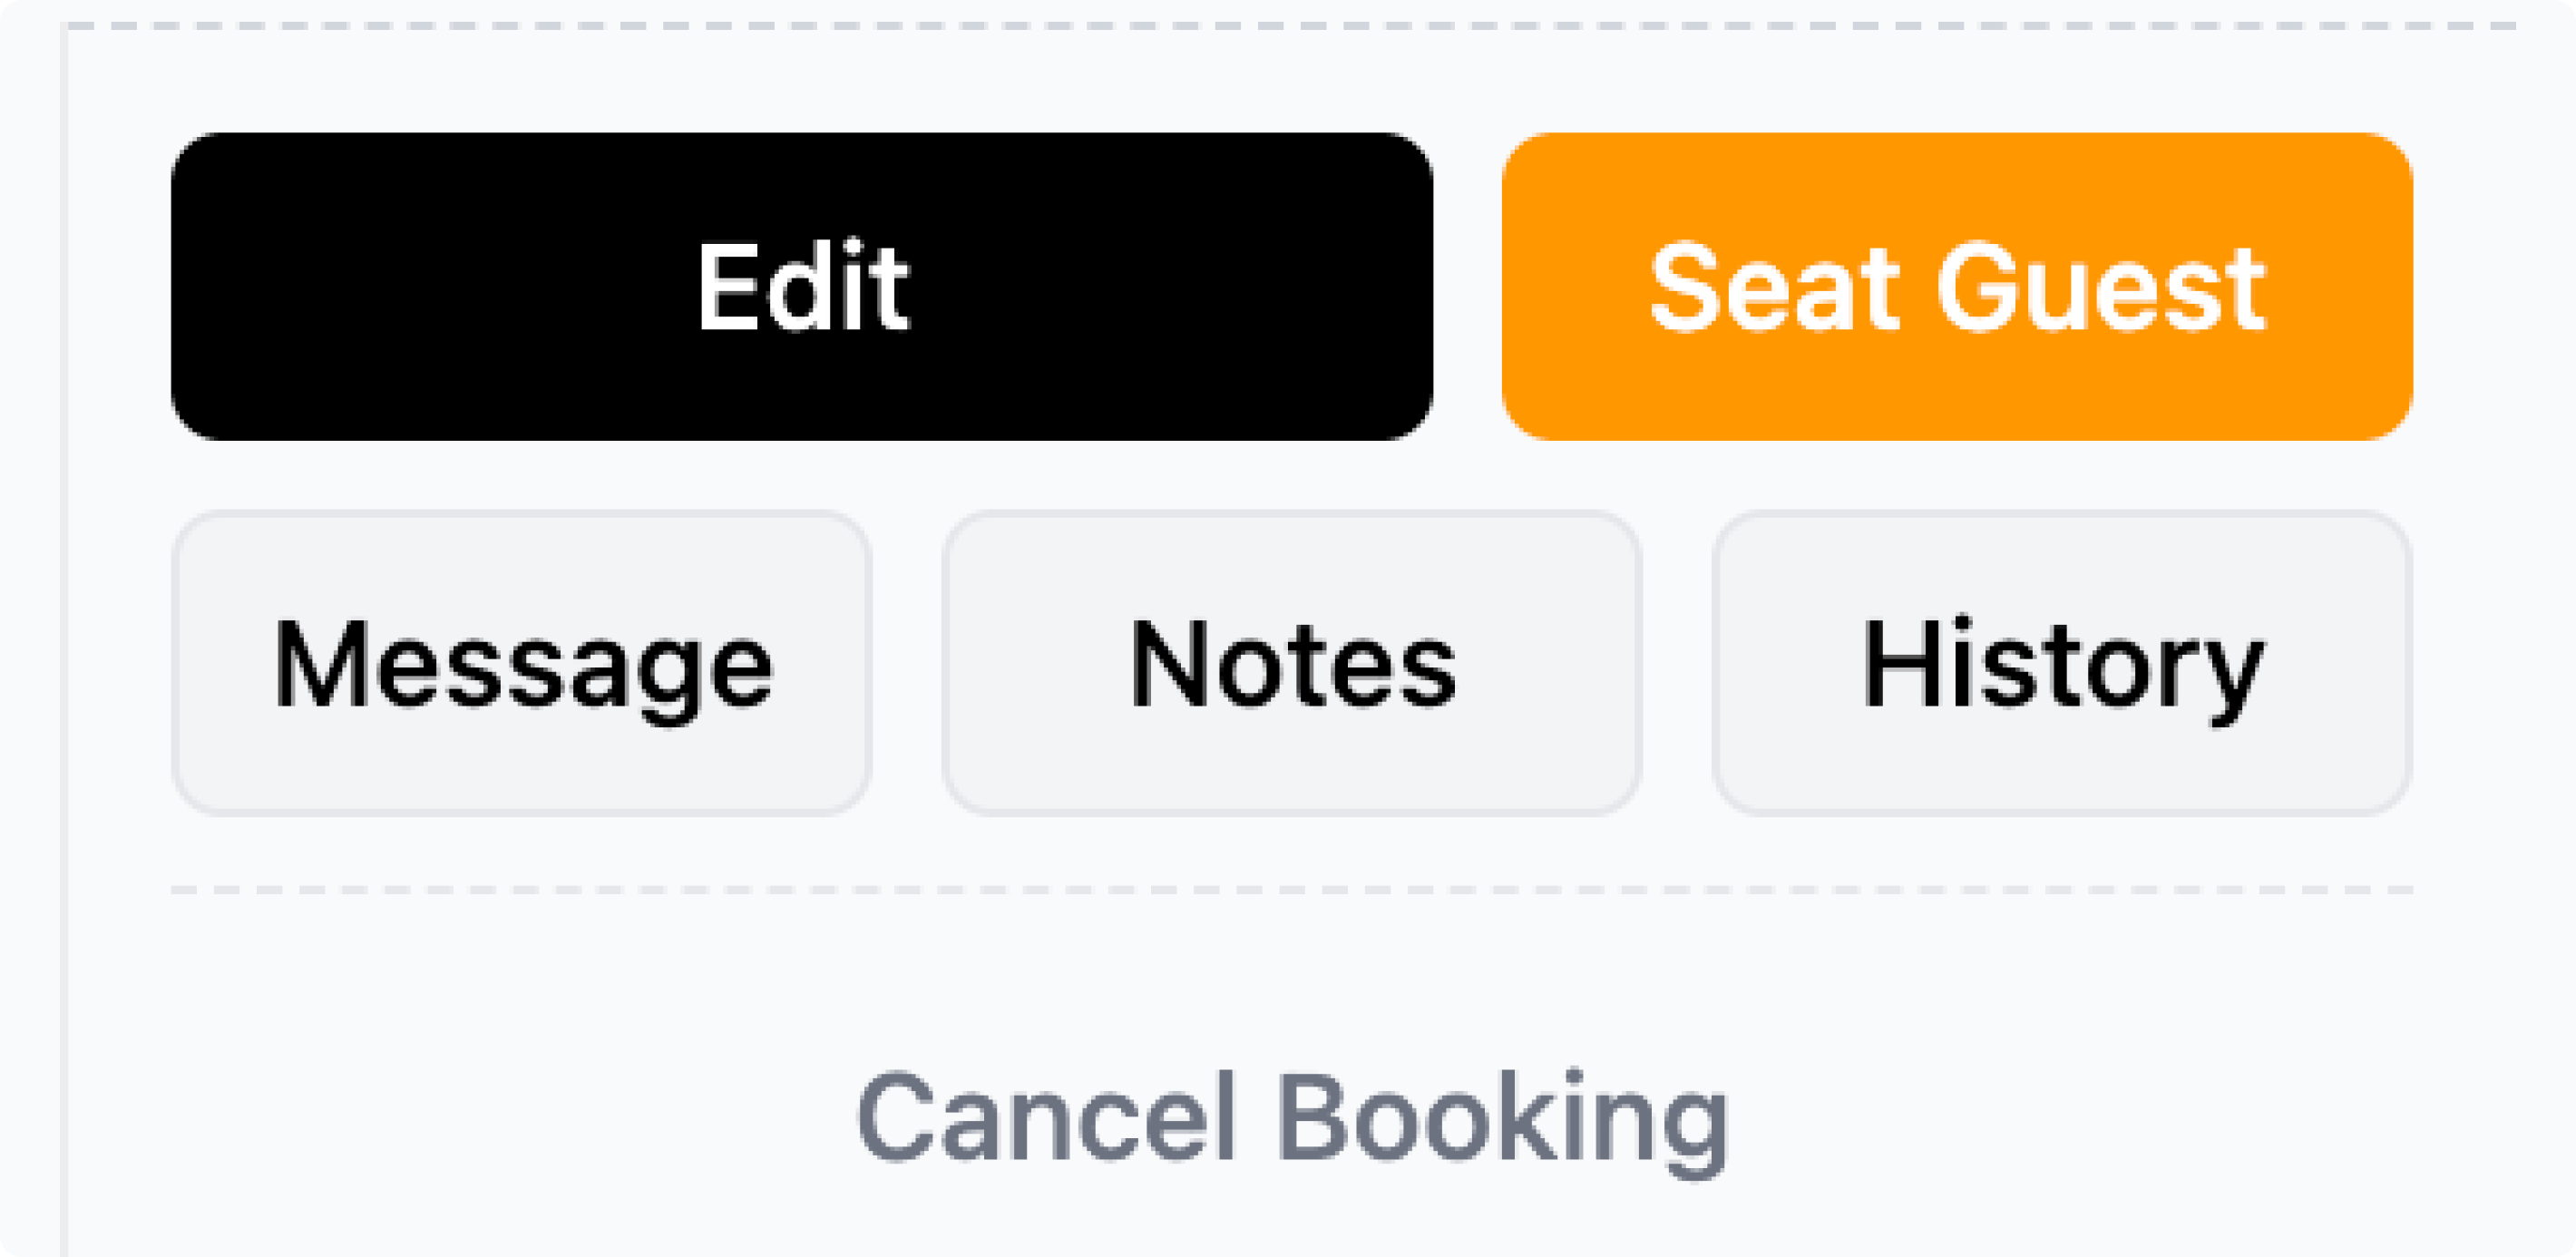Seat the guest using the orange button
Screen dimensions: 2576x1257
pyautogui.click(x=1956, y=287)
